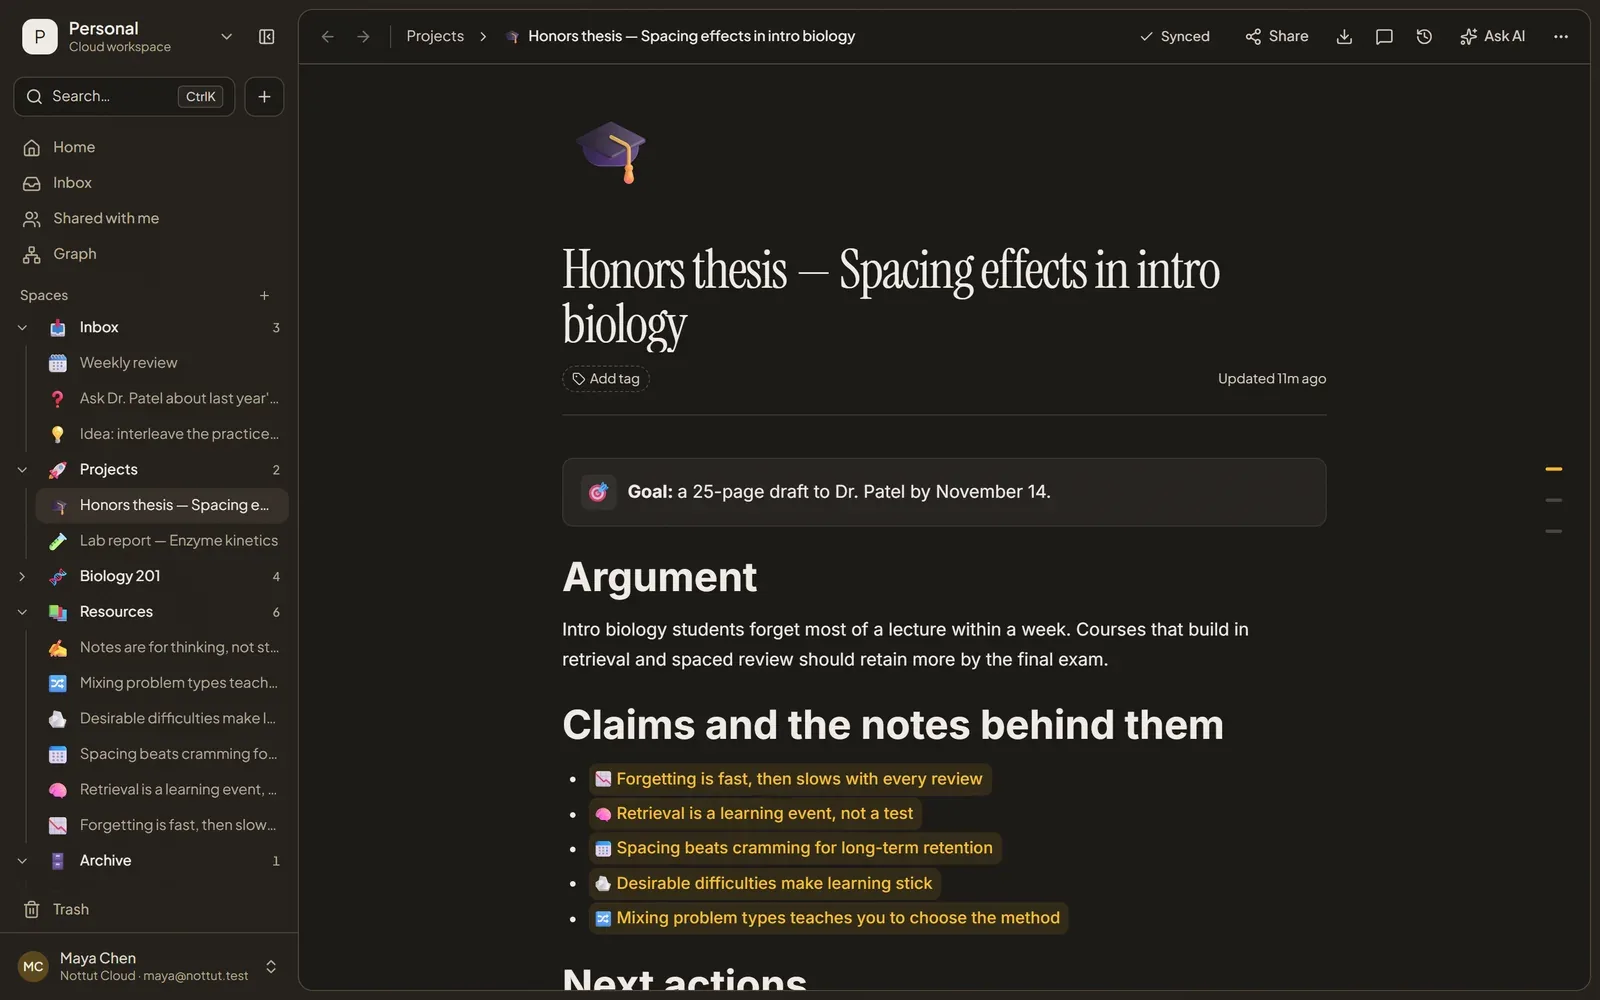Click the export download icon
Viewport: 1600px width, 1000px height.
1344,37
